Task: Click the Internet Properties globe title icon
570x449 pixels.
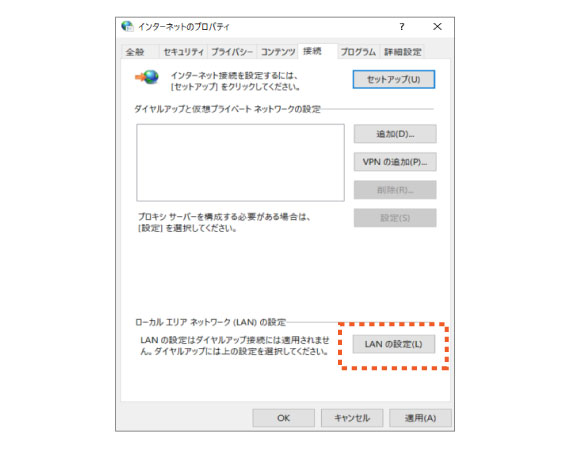Action: pos(127,26)
